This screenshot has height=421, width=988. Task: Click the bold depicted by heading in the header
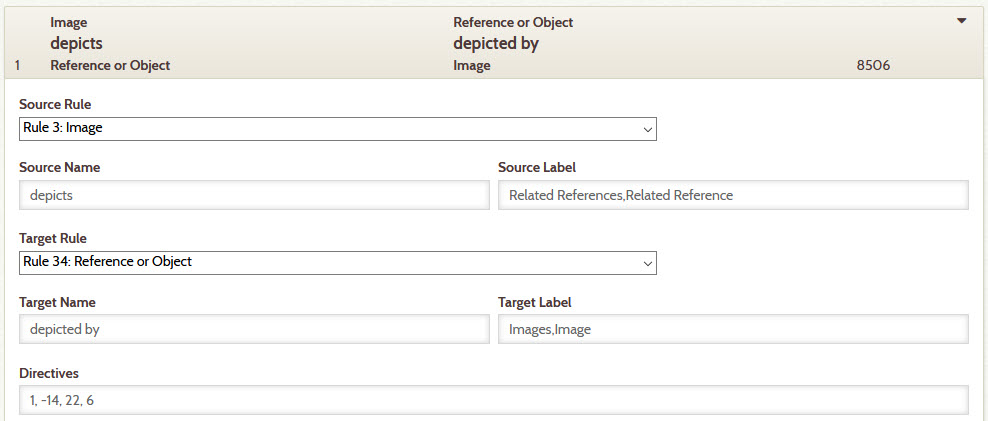(496, 44)
